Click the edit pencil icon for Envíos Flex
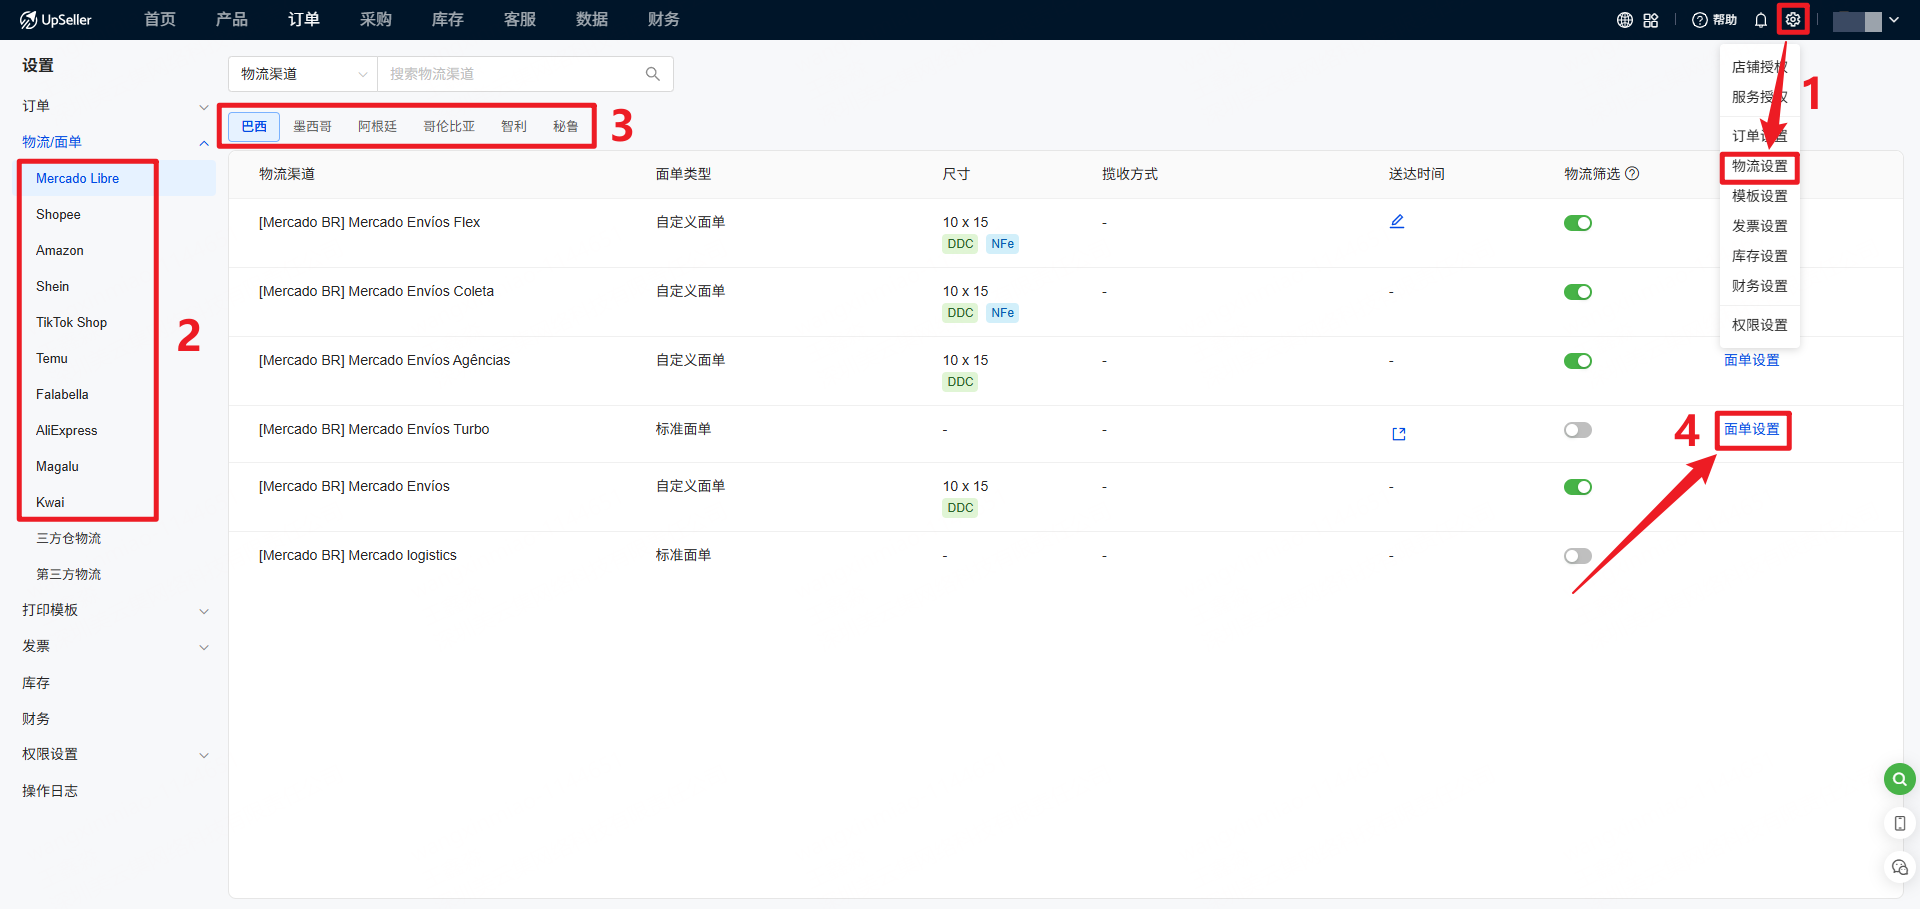1920x909 pixels. (x=1397, y=222)
